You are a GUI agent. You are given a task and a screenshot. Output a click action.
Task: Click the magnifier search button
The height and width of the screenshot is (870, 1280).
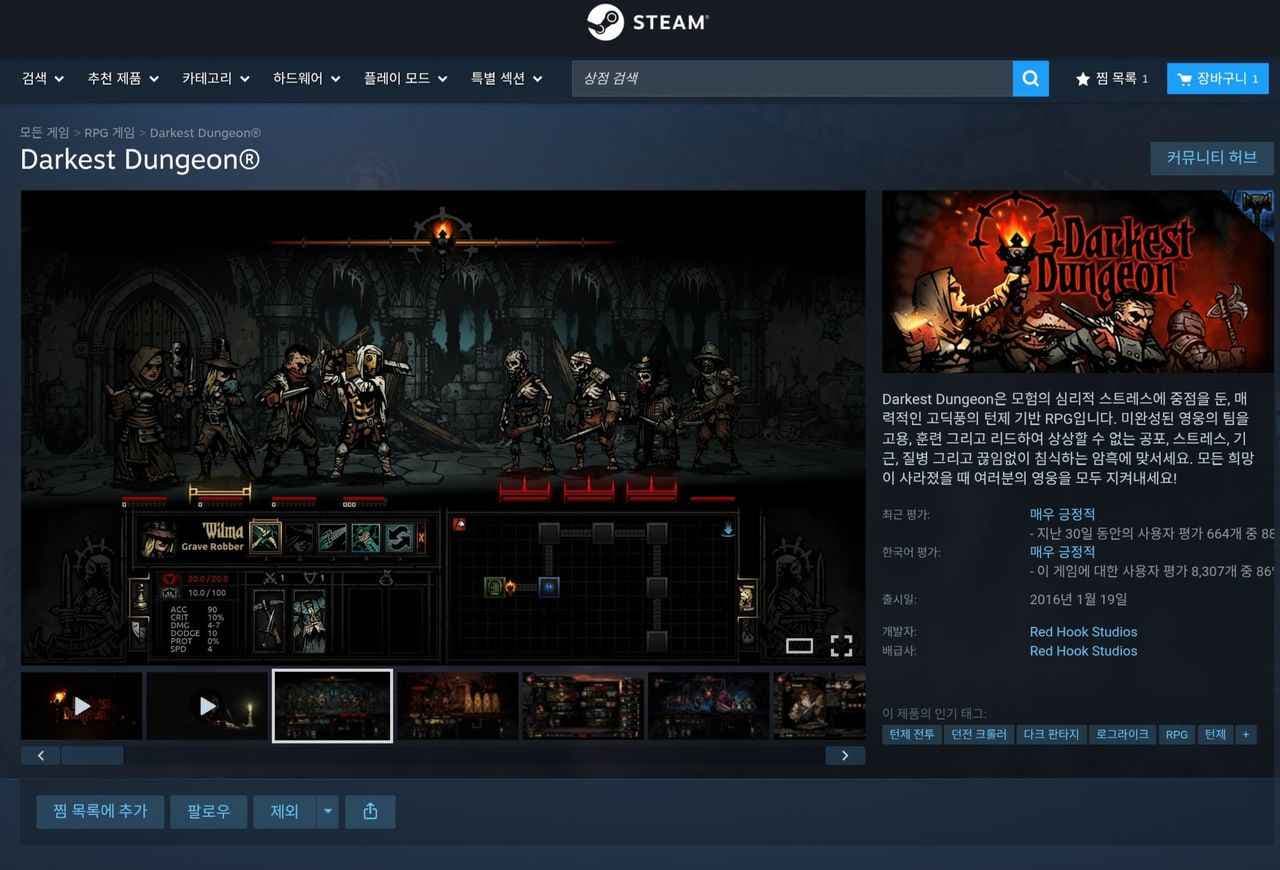[x=1031, y=79]
